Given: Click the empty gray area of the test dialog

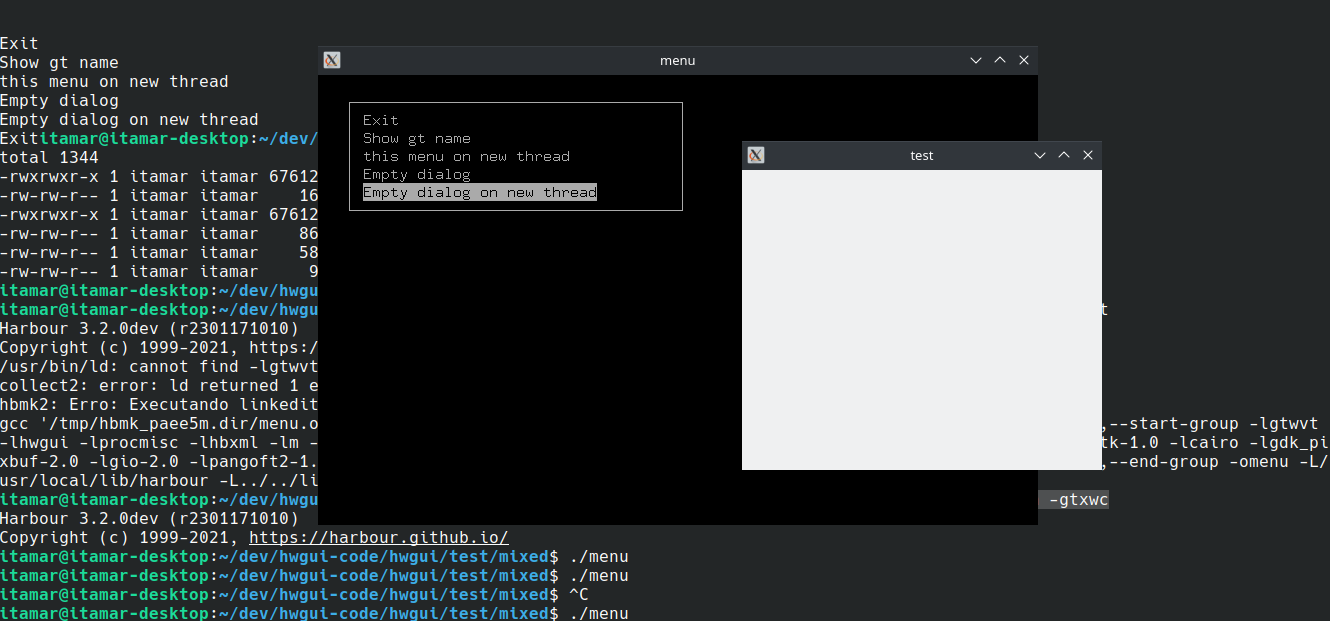Looking at the screenshot, I should pos(921,320).
